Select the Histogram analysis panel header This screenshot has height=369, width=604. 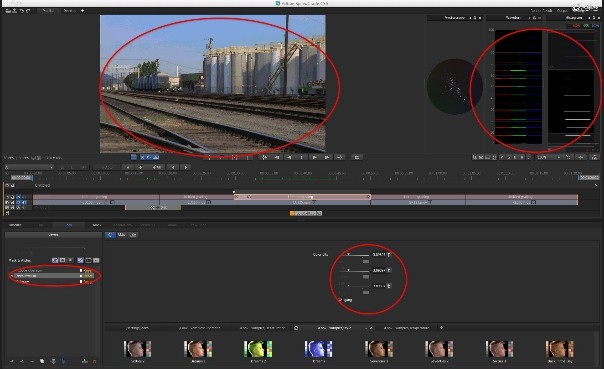click(574, 18)
